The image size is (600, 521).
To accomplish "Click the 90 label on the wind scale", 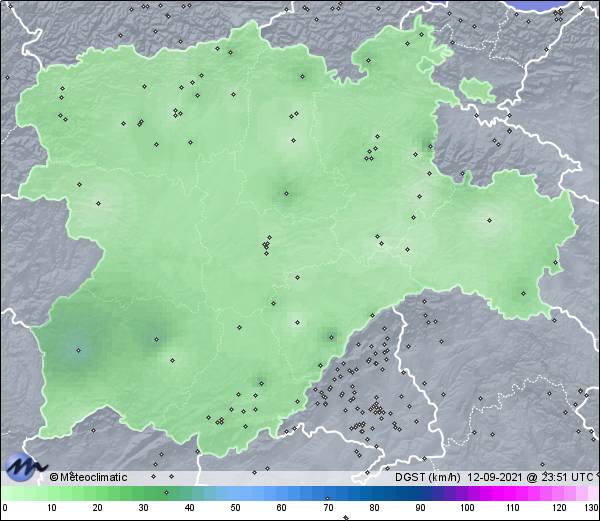I will pos(421,508).
